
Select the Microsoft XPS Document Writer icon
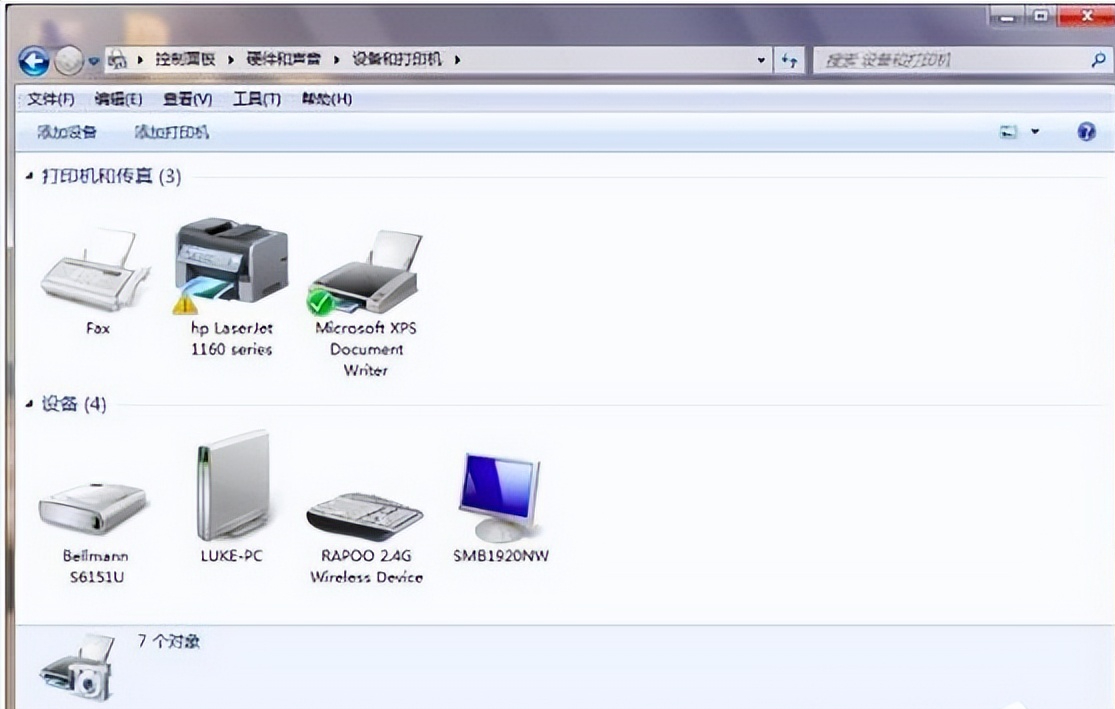tap(365, 272)
